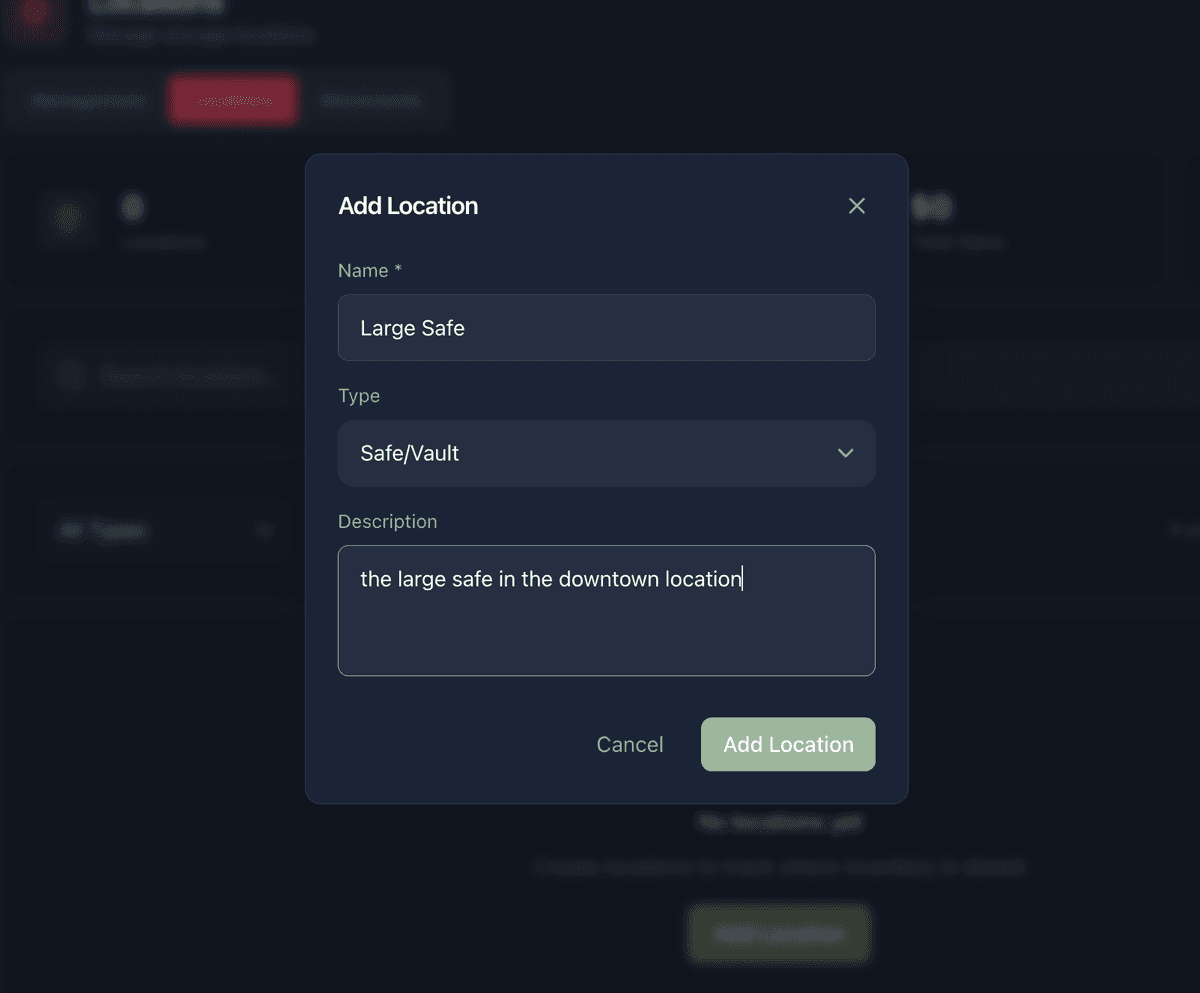
Task: Confirm with the Add Location button
Action: (x=788, y=744)
